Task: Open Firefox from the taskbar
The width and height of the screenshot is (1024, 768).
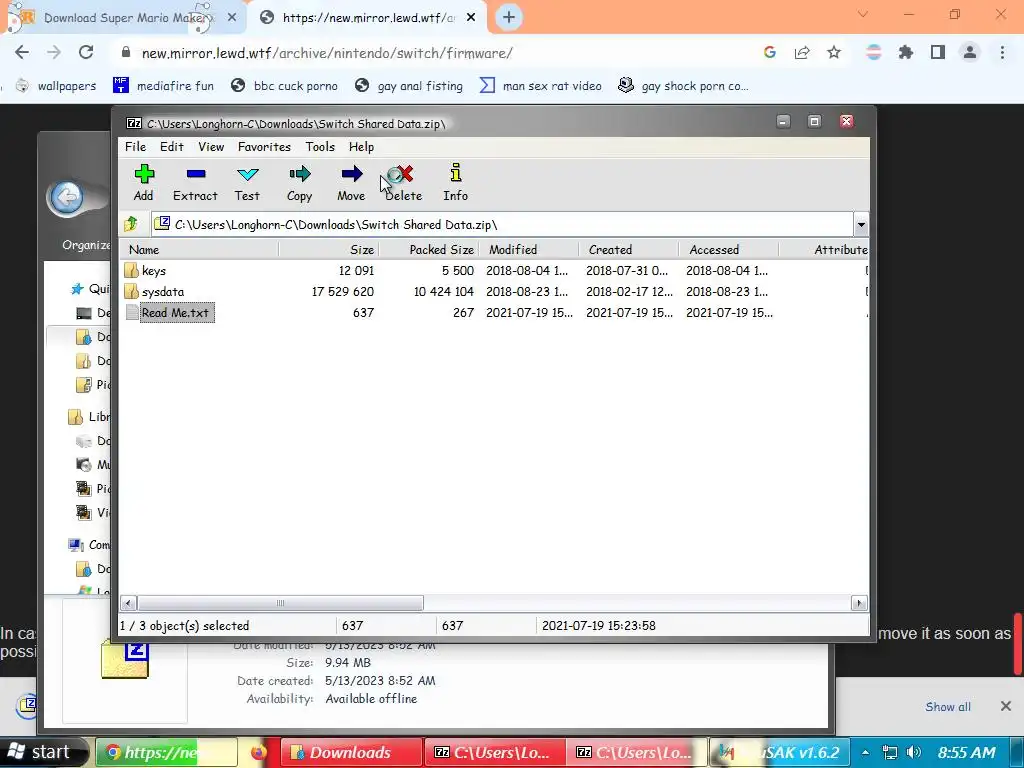Action: pyautogui.click(x=259, y=752)
